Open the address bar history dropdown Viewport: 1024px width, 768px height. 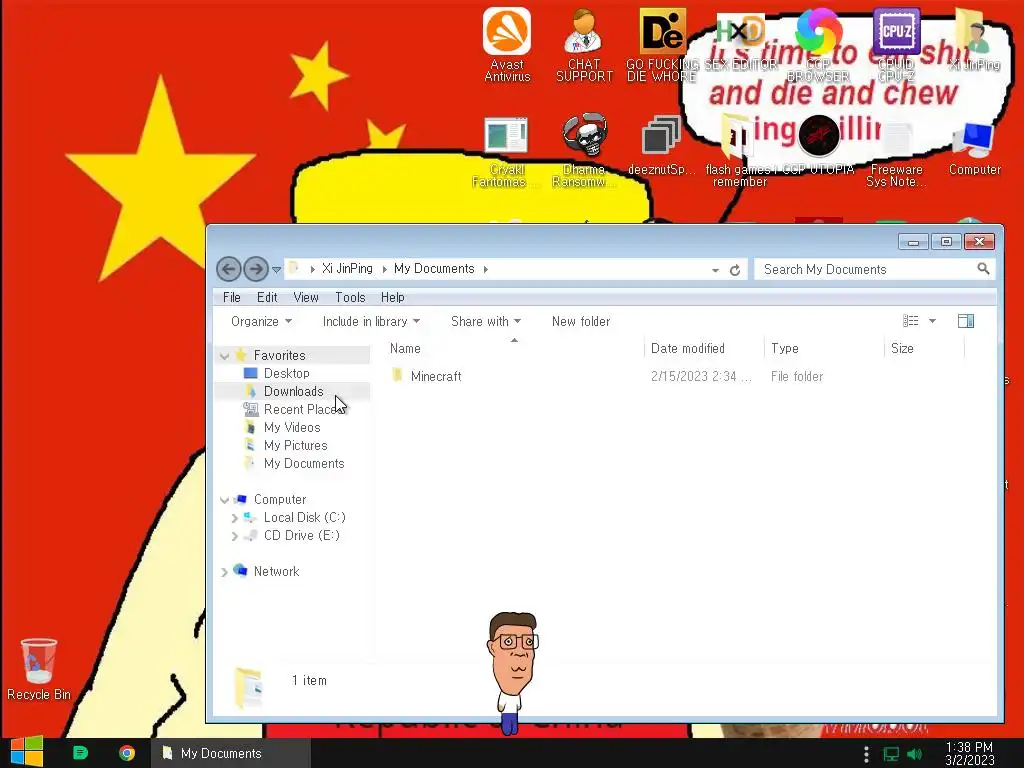pyautogui.click(x=715, y=270)
